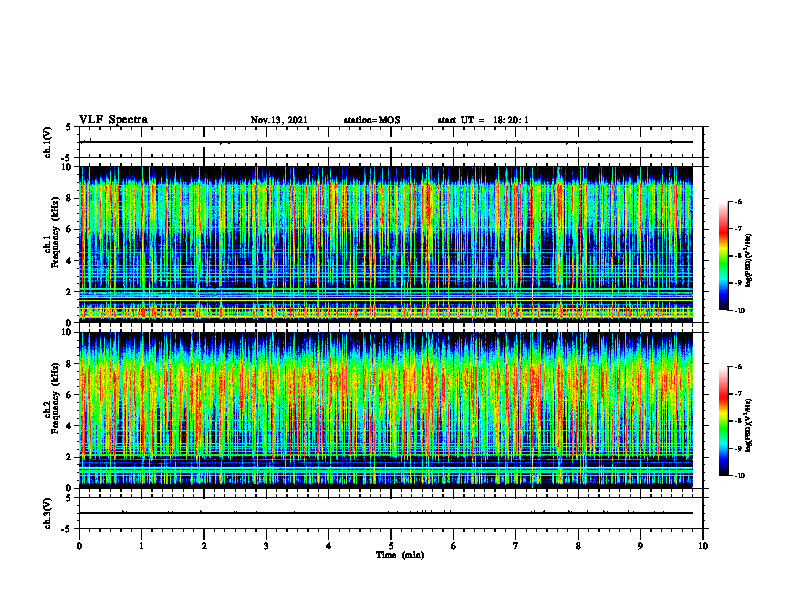Click the time-axis tick label '5'
The height and width of the screenshot is (612, 792).
[x=391, y=546]
